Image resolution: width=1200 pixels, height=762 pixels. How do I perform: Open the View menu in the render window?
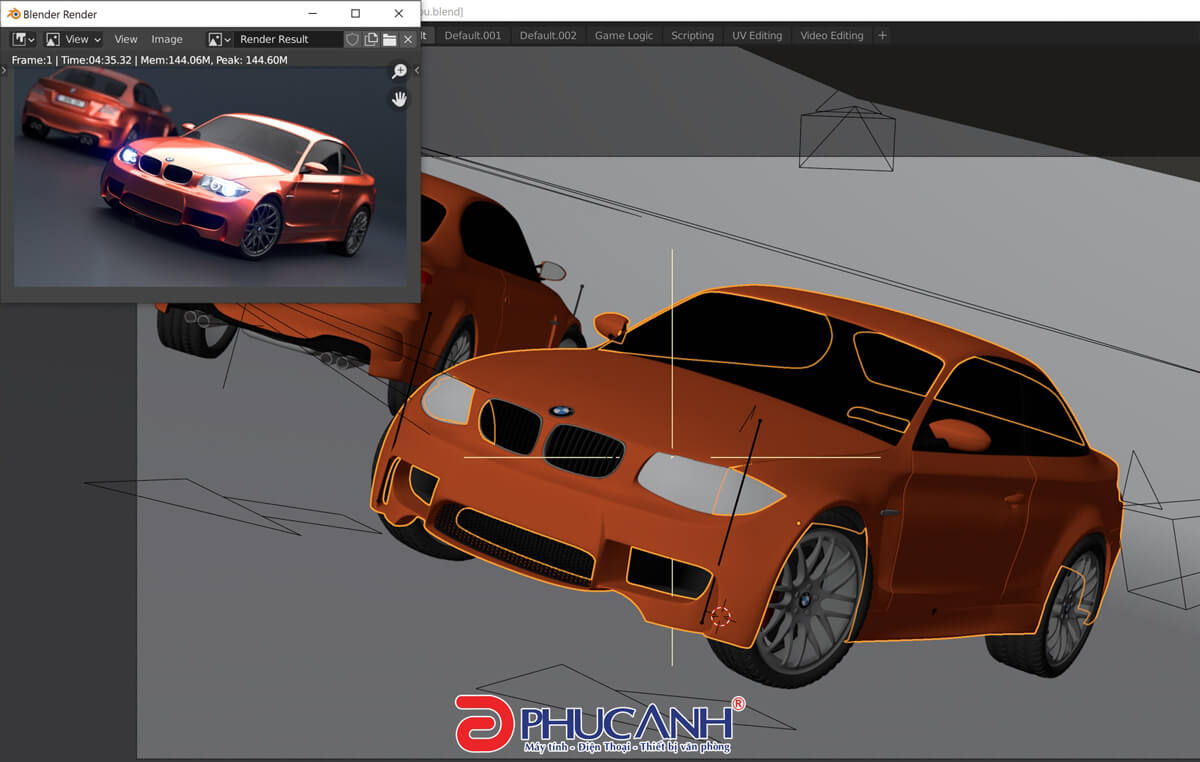tap(126, 39)
